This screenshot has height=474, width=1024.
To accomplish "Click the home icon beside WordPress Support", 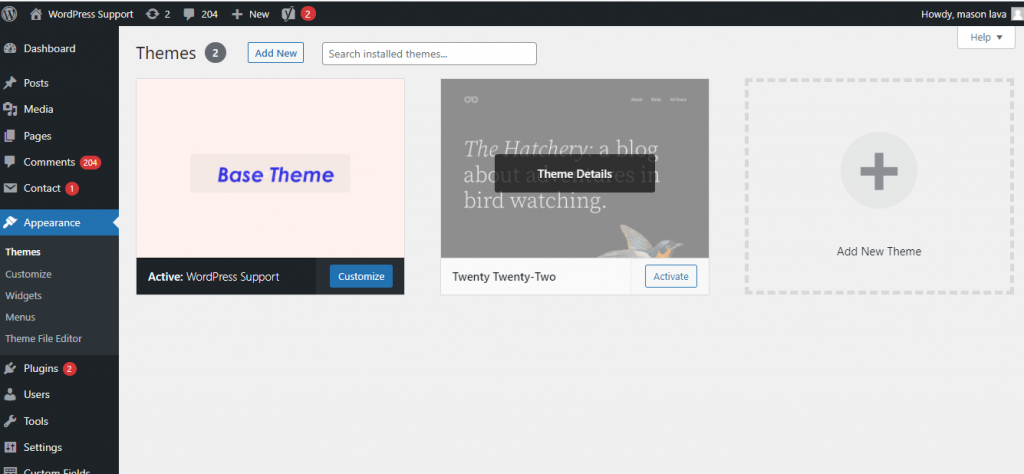I will [37, 14].
